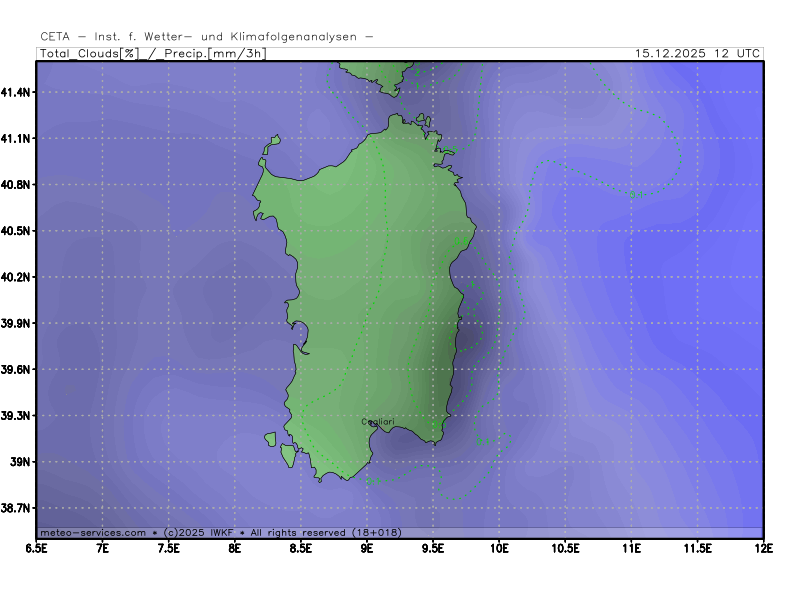Image resolution: width=800 pixels, height=600 pixels.
Task: Click the 7.5E longitude label
Action: (169, 548)
